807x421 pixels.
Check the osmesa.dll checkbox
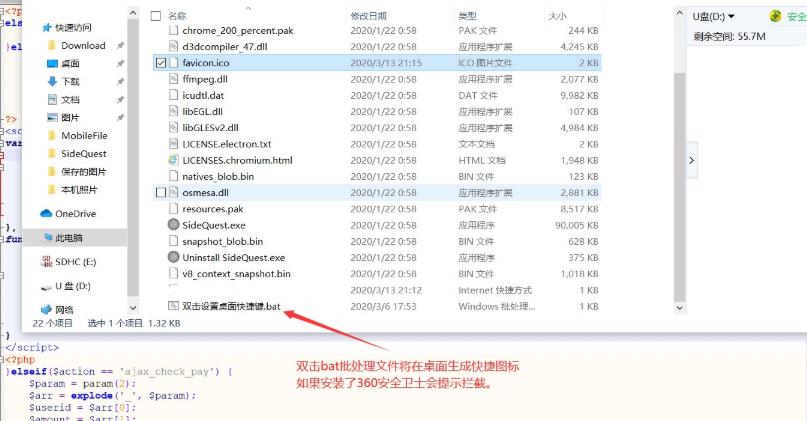point(161,192)
